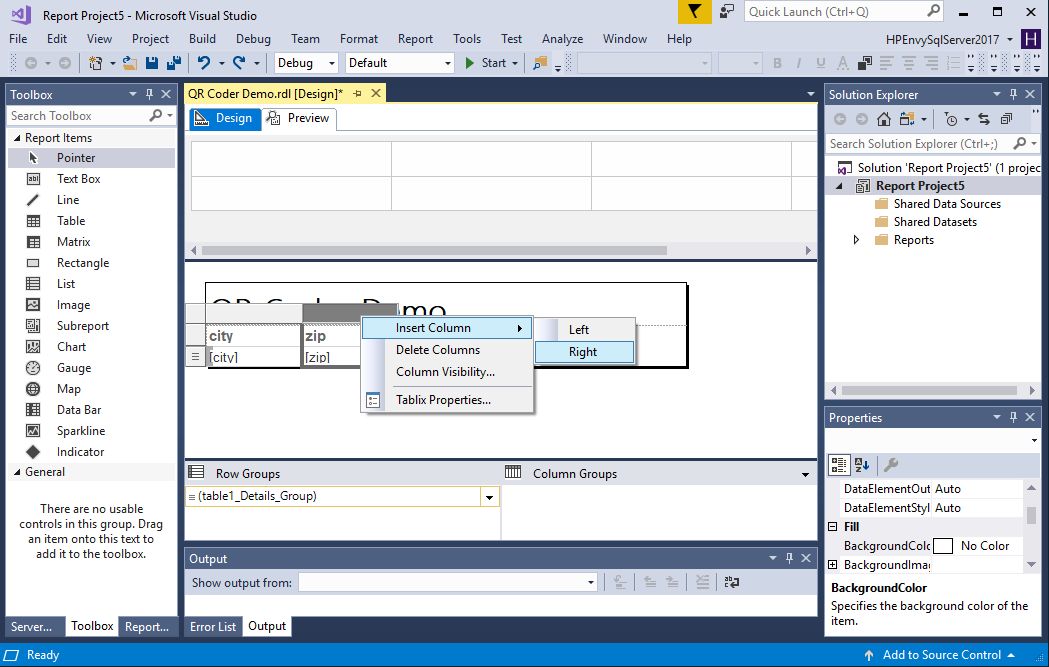The image size is (1049, 667).
Task: Click the Undo arrow icon
Action: click(x=204, y=63)
